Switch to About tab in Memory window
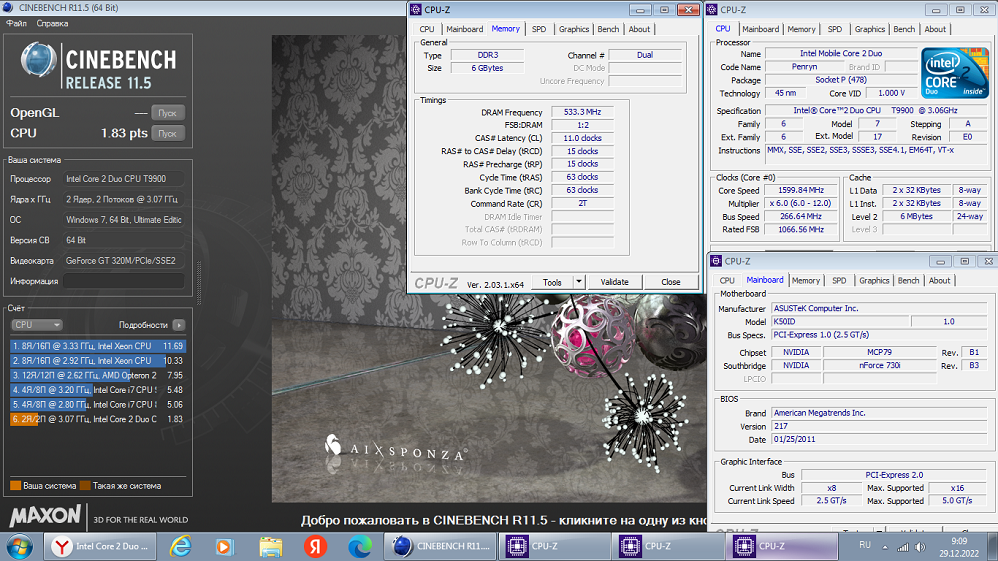 tap(639, 29)
